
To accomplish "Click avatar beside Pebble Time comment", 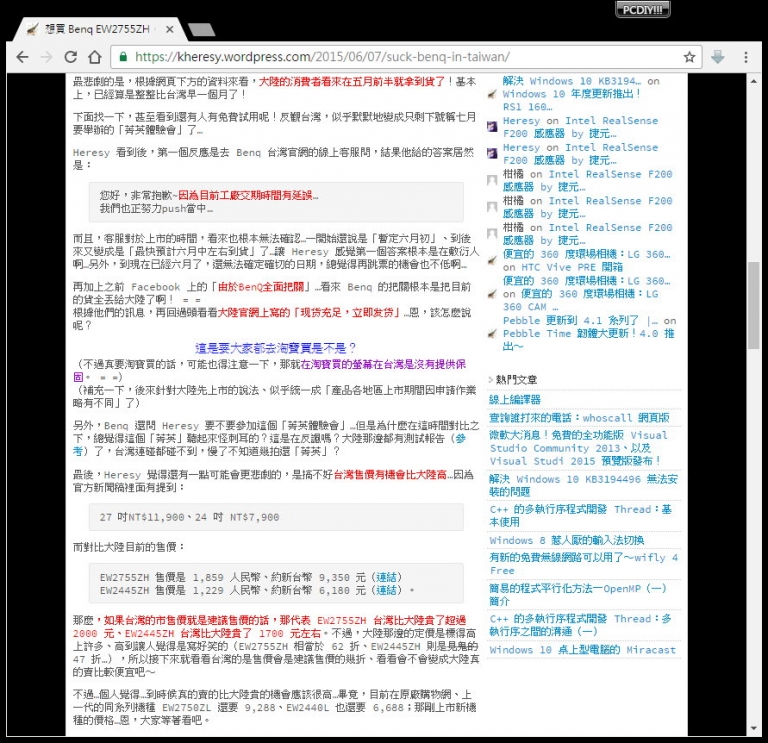I will (492, 334).
